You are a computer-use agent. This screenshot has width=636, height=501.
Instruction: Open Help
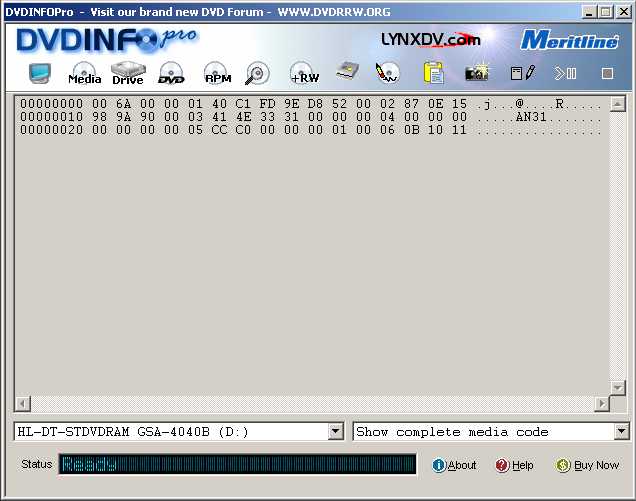[514, 465]
